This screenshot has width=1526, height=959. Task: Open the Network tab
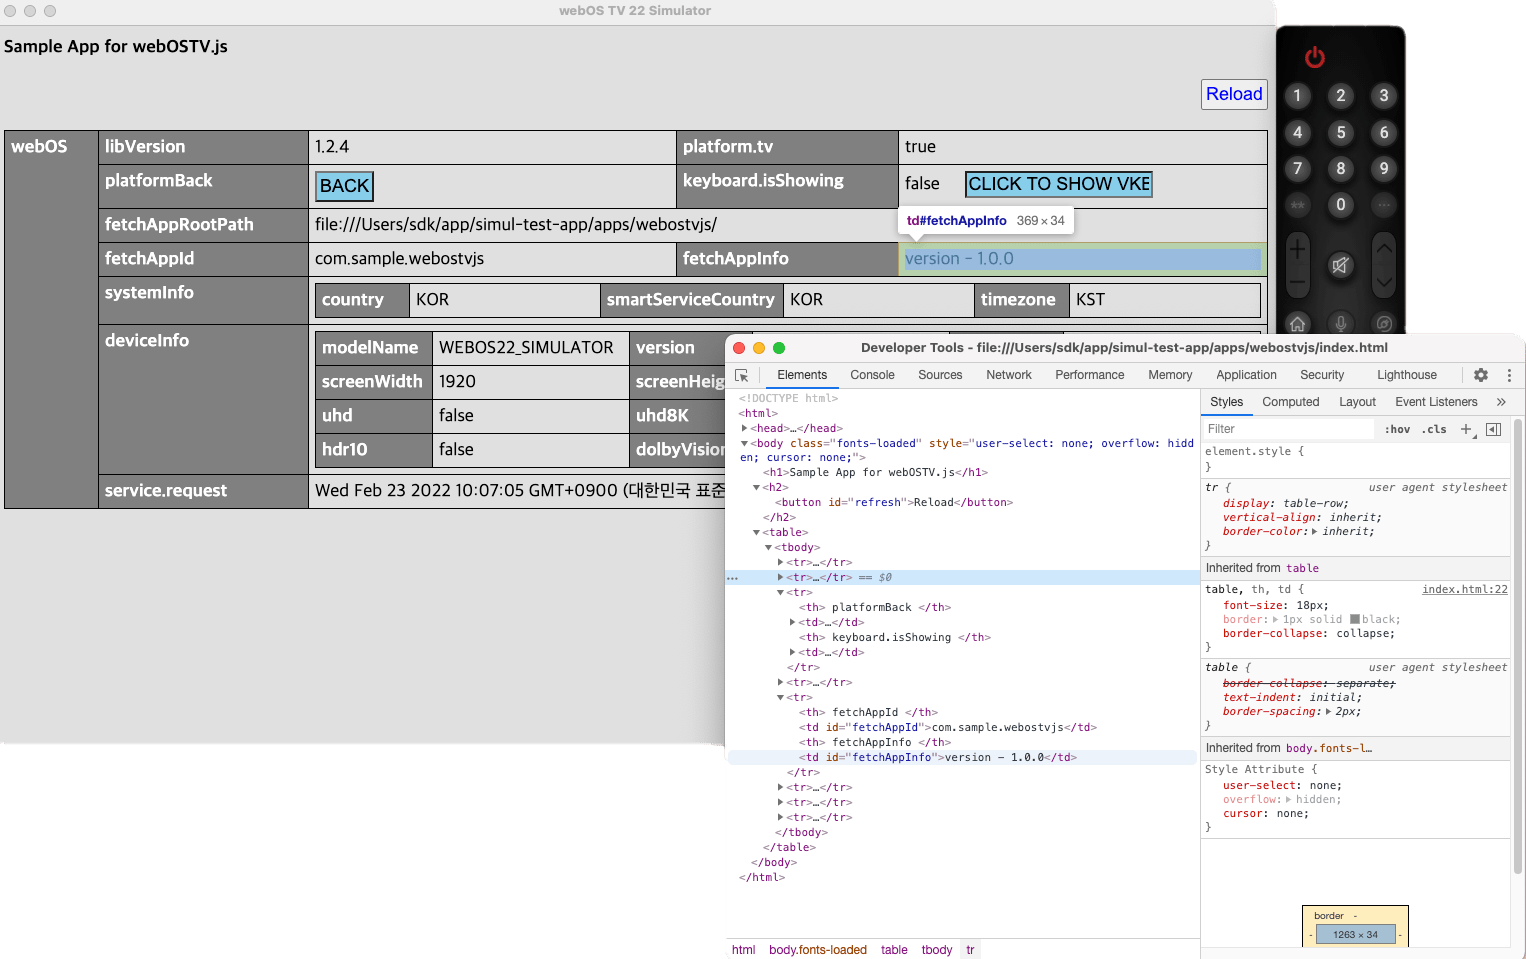pos(1008,375)
